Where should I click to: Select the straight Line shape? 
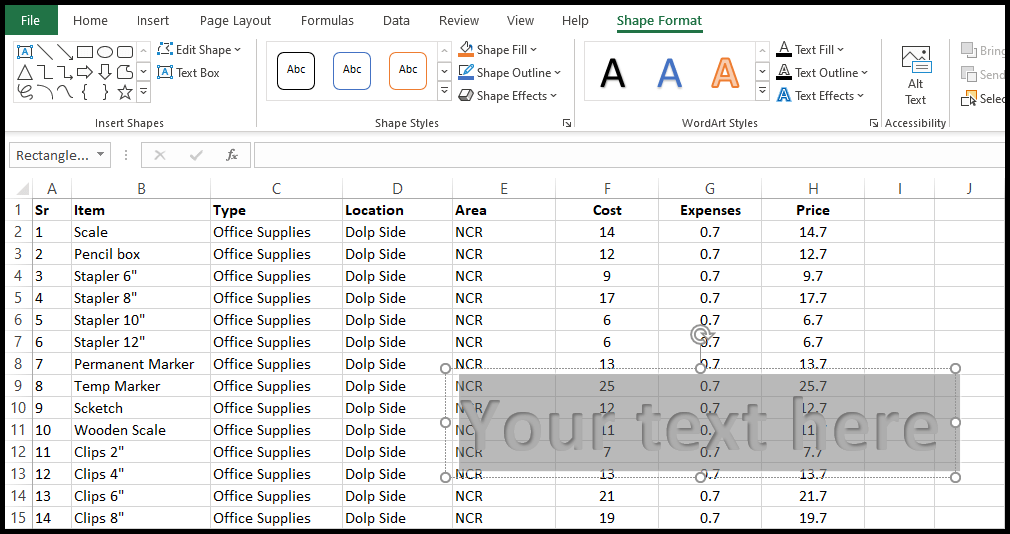coord(44,52)
